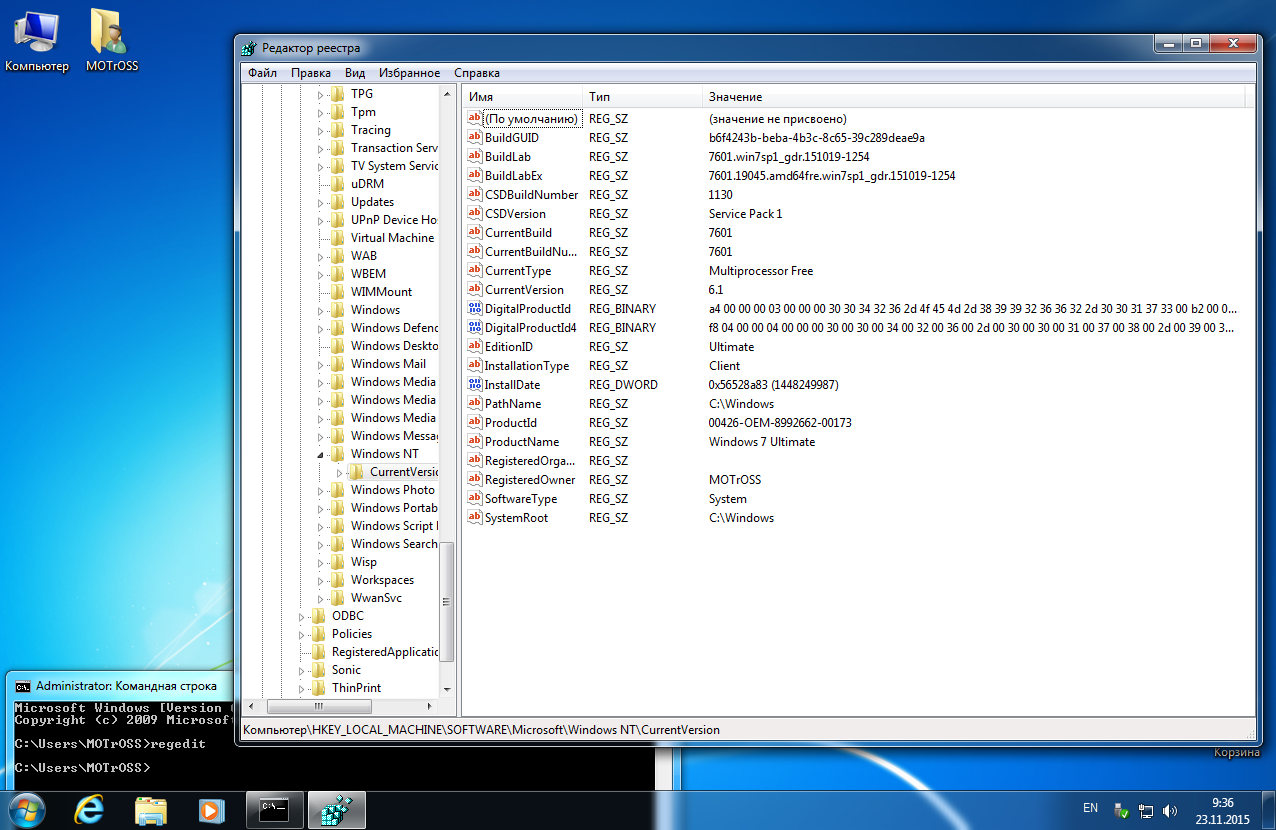Select the Windows Photo key in the tree
The width and height of the screenshot is (1276, 830).
(x=393, y=490)
